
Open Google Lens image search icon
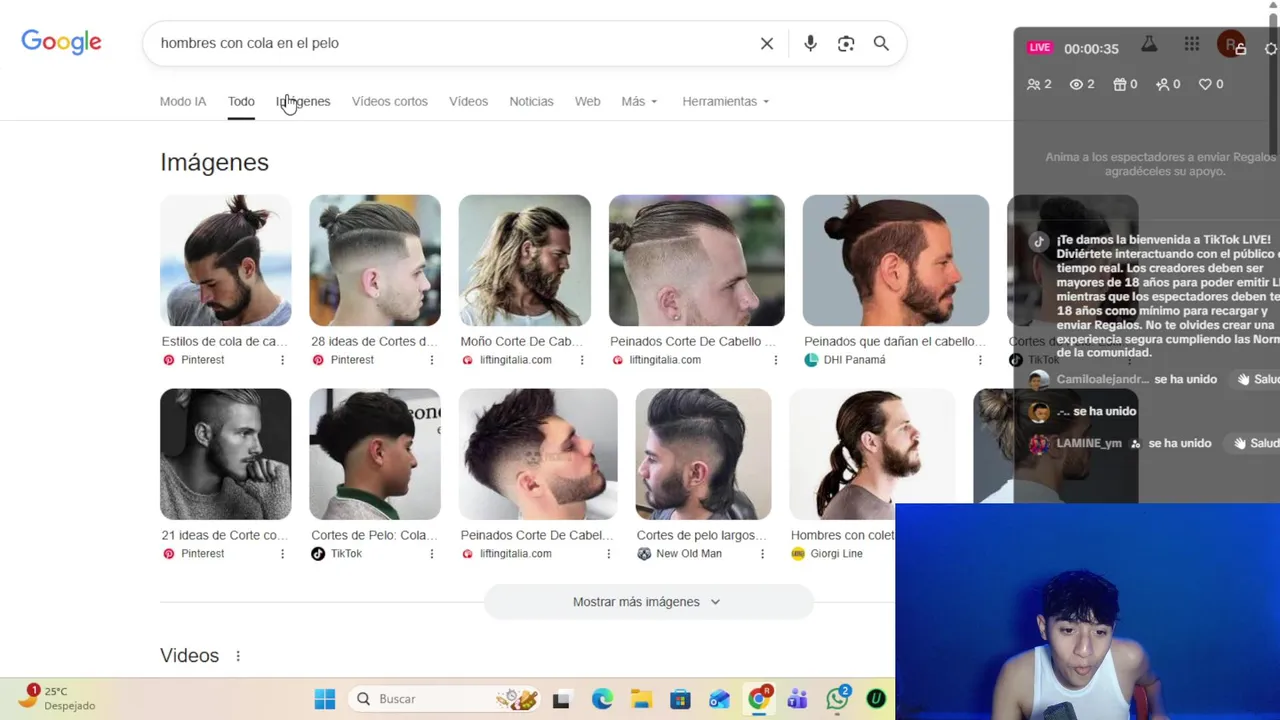pos(846,43)
